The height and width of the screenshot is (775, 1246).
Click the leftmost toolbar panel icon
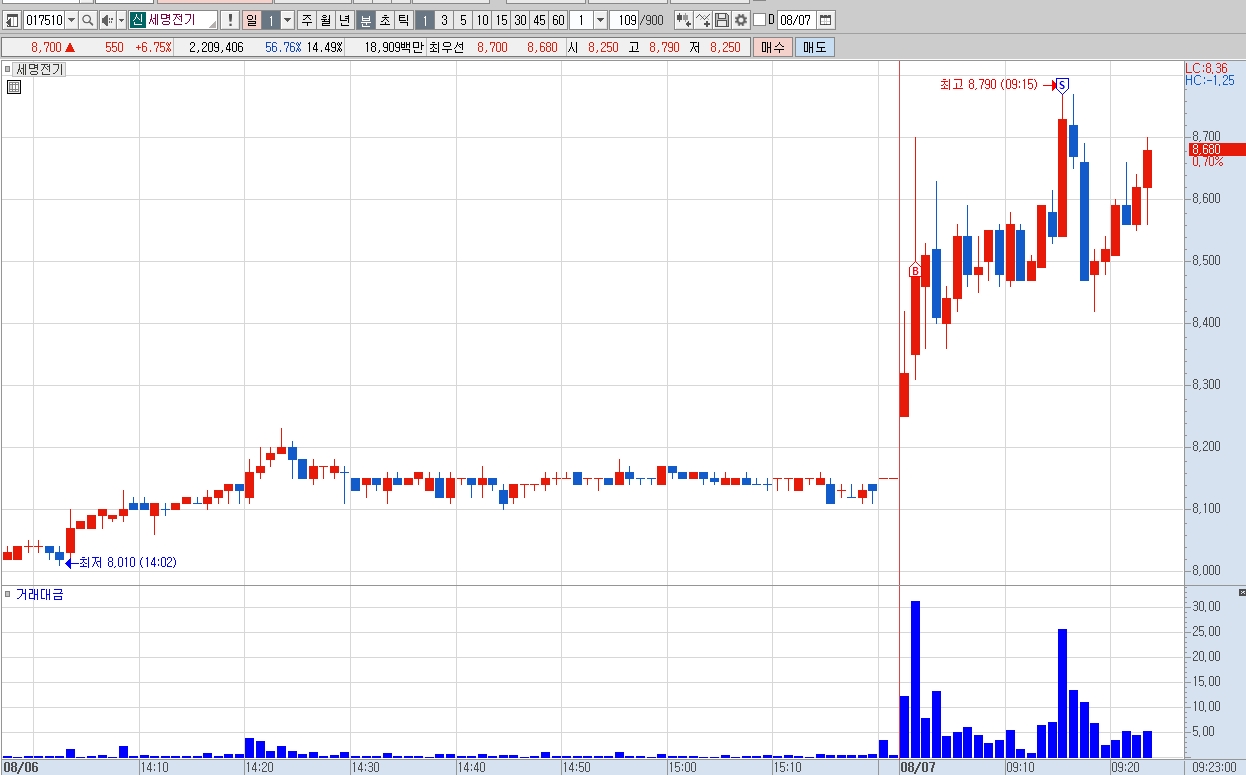coord(12,20)
